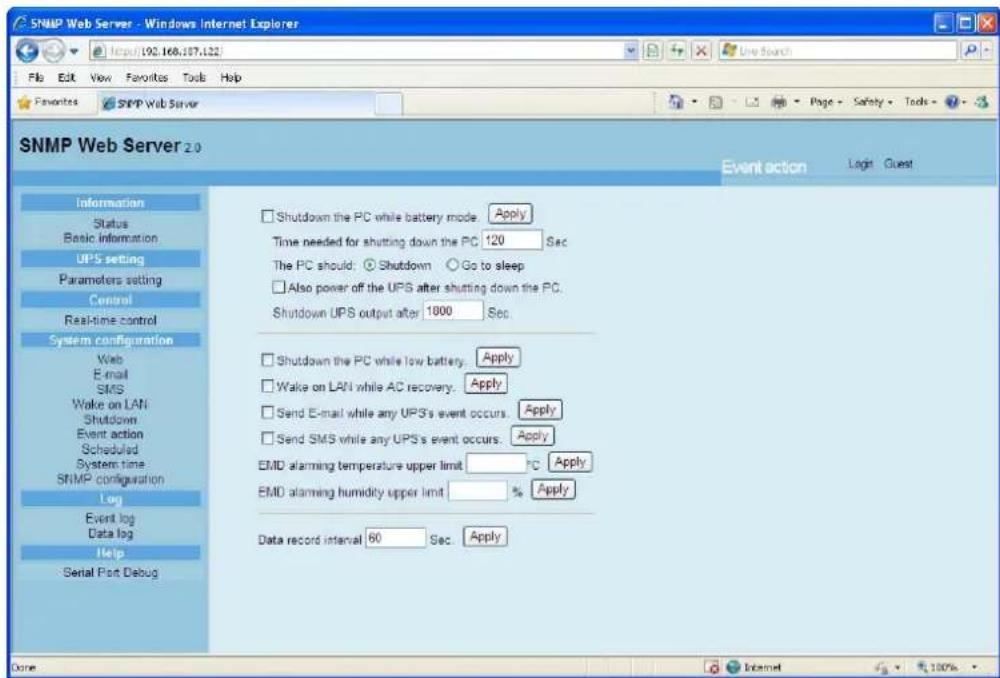Click the Refresh icon beside address bar

click(x=677, y=51)
